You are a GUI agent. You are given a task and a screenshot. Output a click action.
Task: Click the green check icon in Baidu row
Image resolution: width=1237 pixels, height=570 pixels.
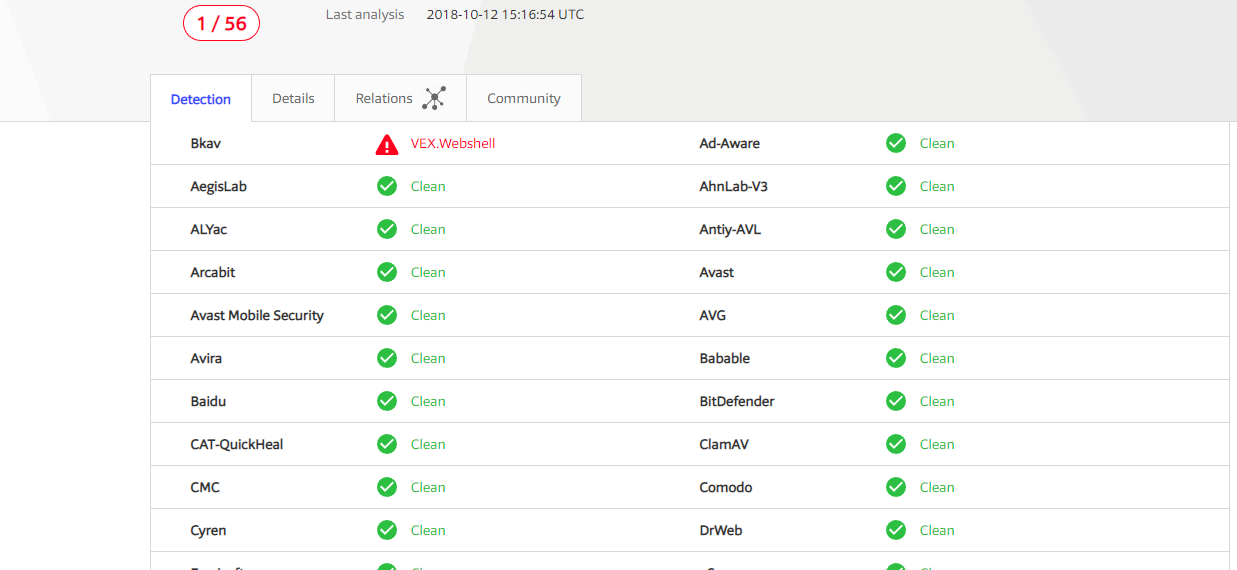point(387,401)
